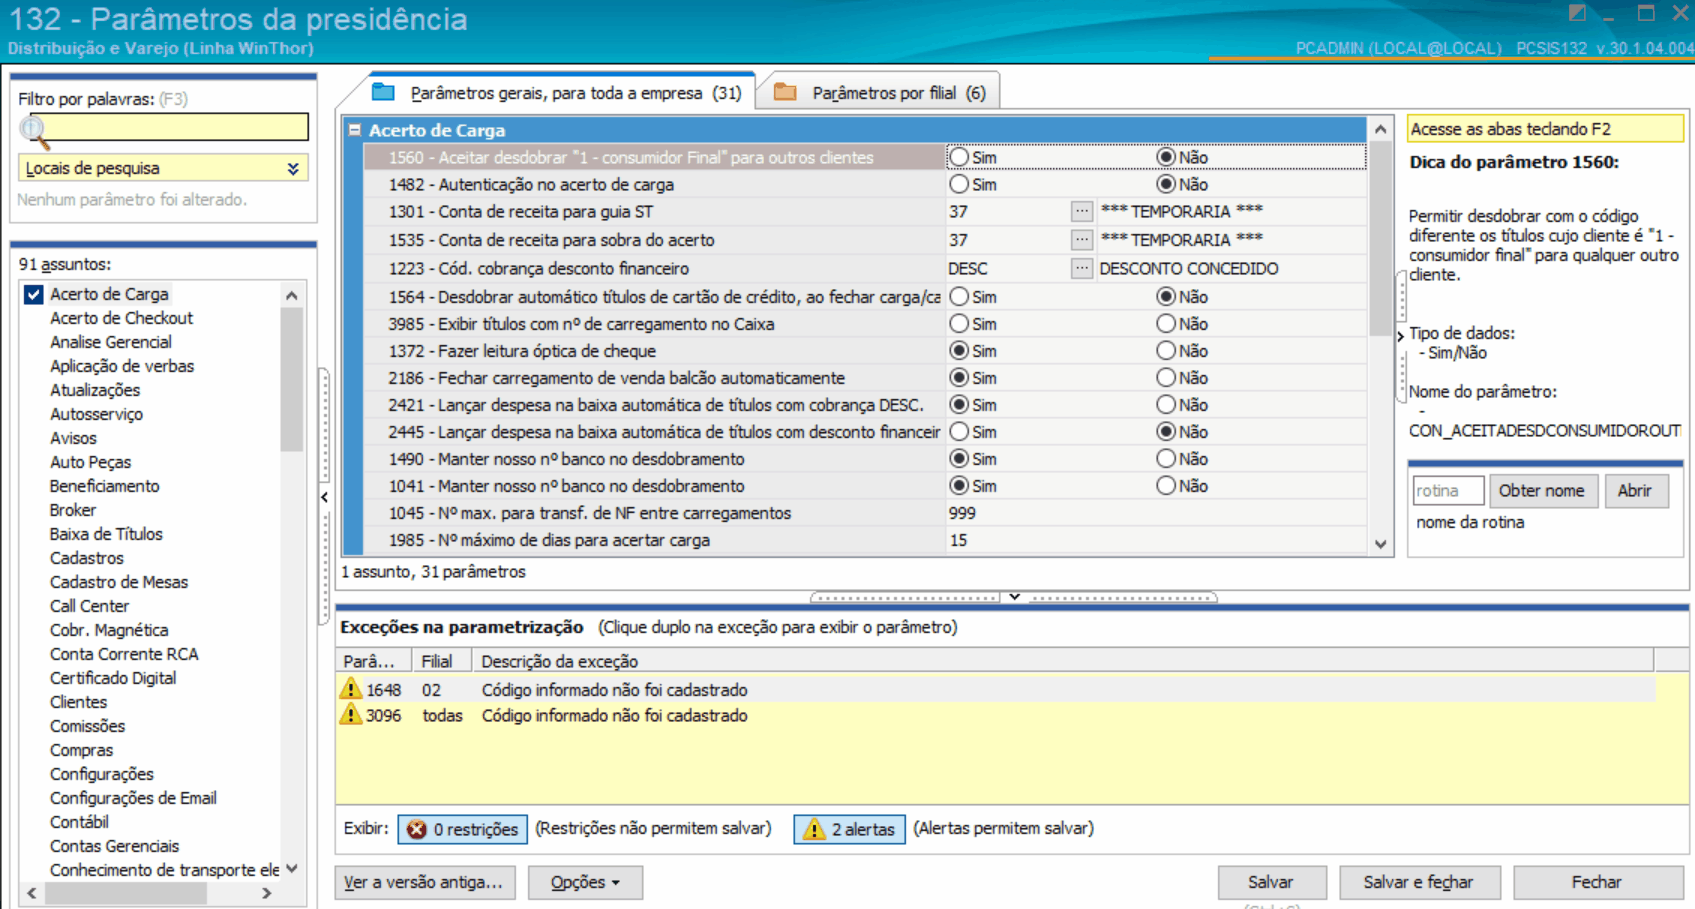Select Não for 1372 leitura óptica de cheque
This screenshot has width=1695, height=909.
pyautogui.click(x=1165, y=351)
